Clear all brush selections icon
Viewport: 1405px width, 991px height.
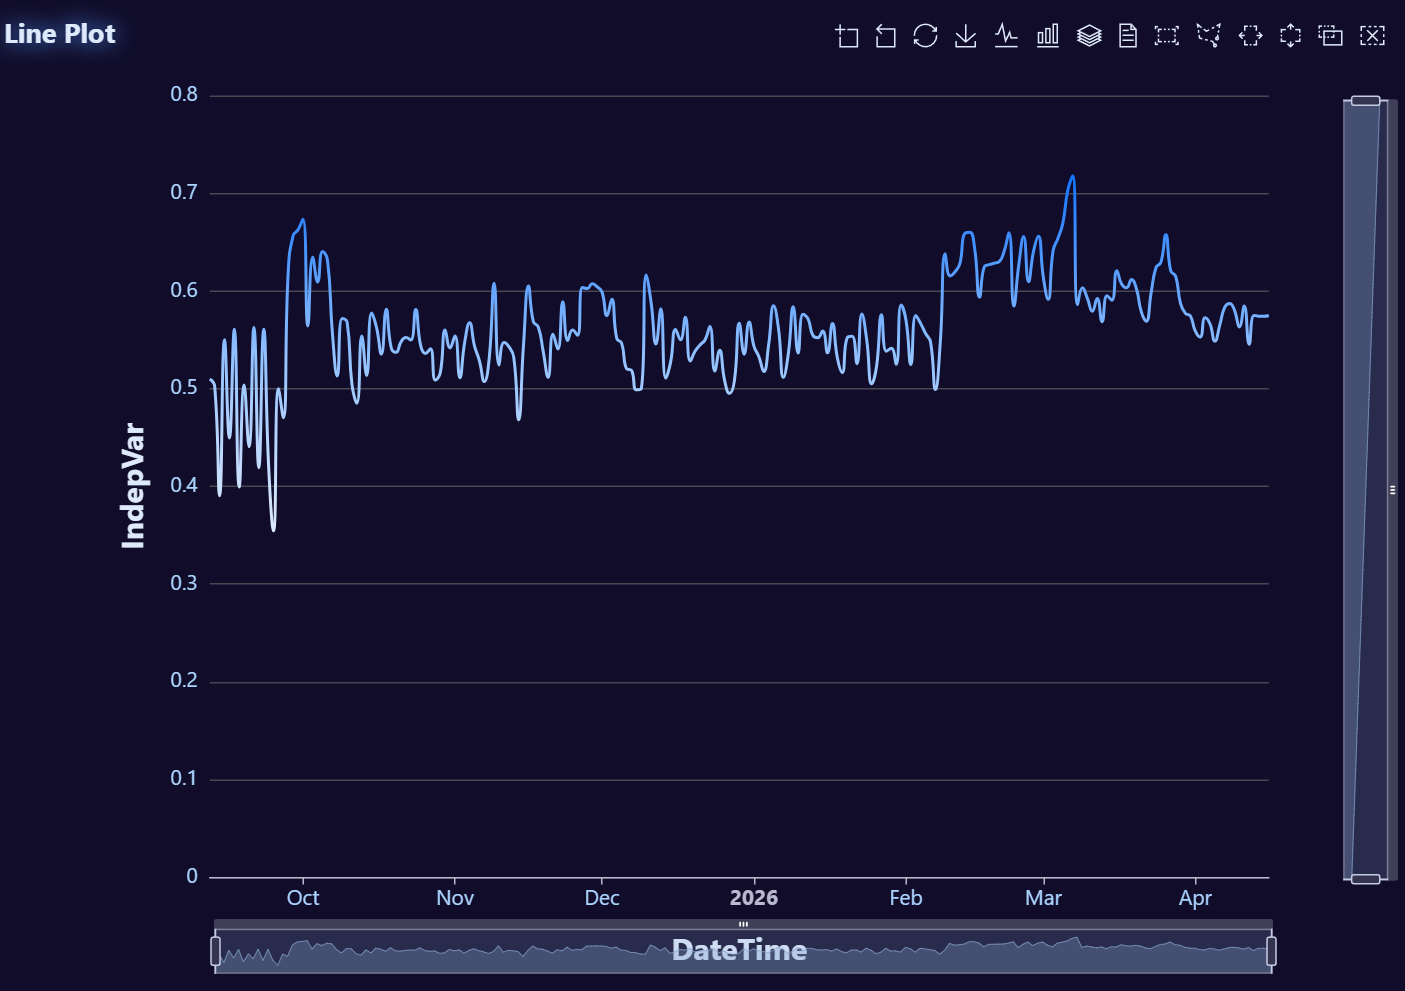pos(1373,37)
